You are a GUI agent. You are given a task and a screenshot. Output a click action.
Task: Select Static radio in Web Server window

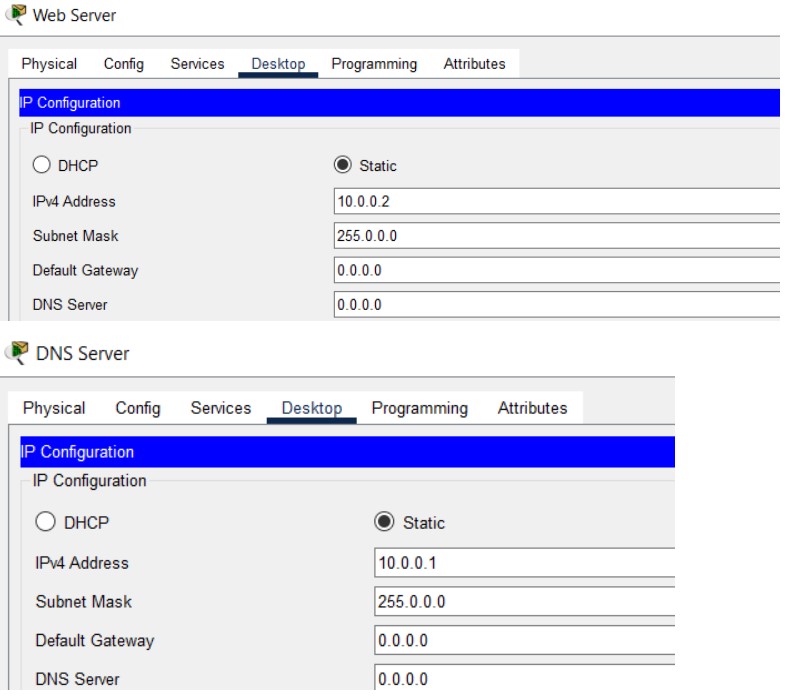343,165
